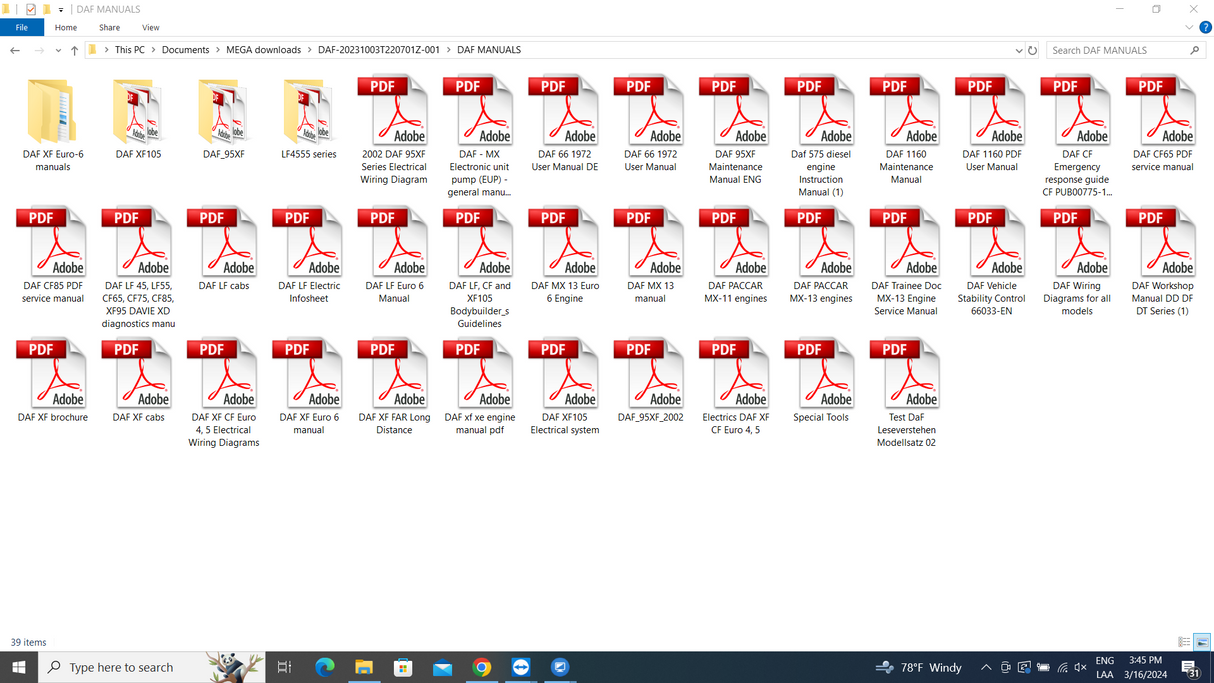Viewport: 1214px width, 683px height.
Task: Switch to the View ribbon tab
Action: tap(150, 27)
